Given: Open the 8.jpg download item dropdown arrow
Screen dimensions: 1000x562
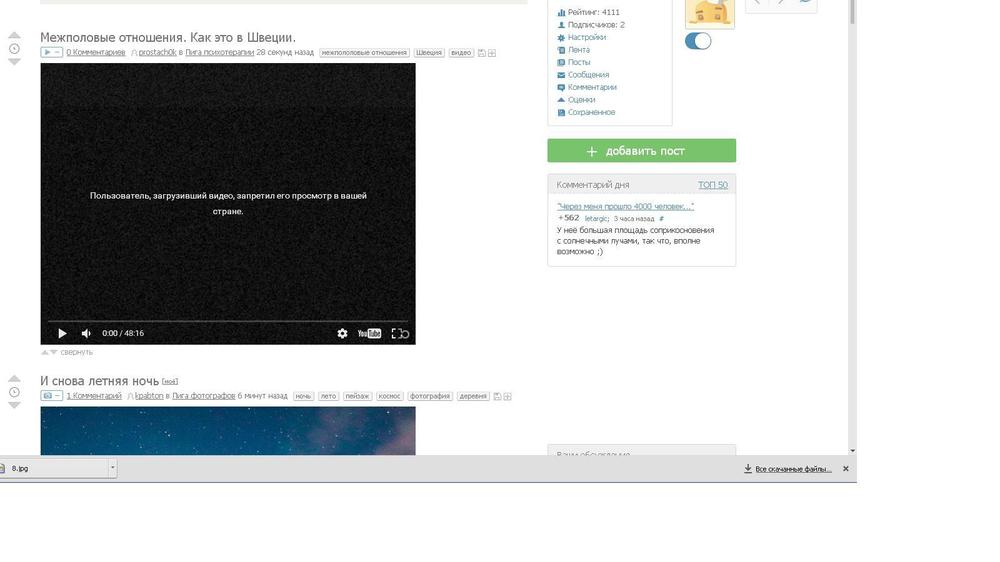Looking at the screenshot, I should pyautogui.click(x=112, y=467).
